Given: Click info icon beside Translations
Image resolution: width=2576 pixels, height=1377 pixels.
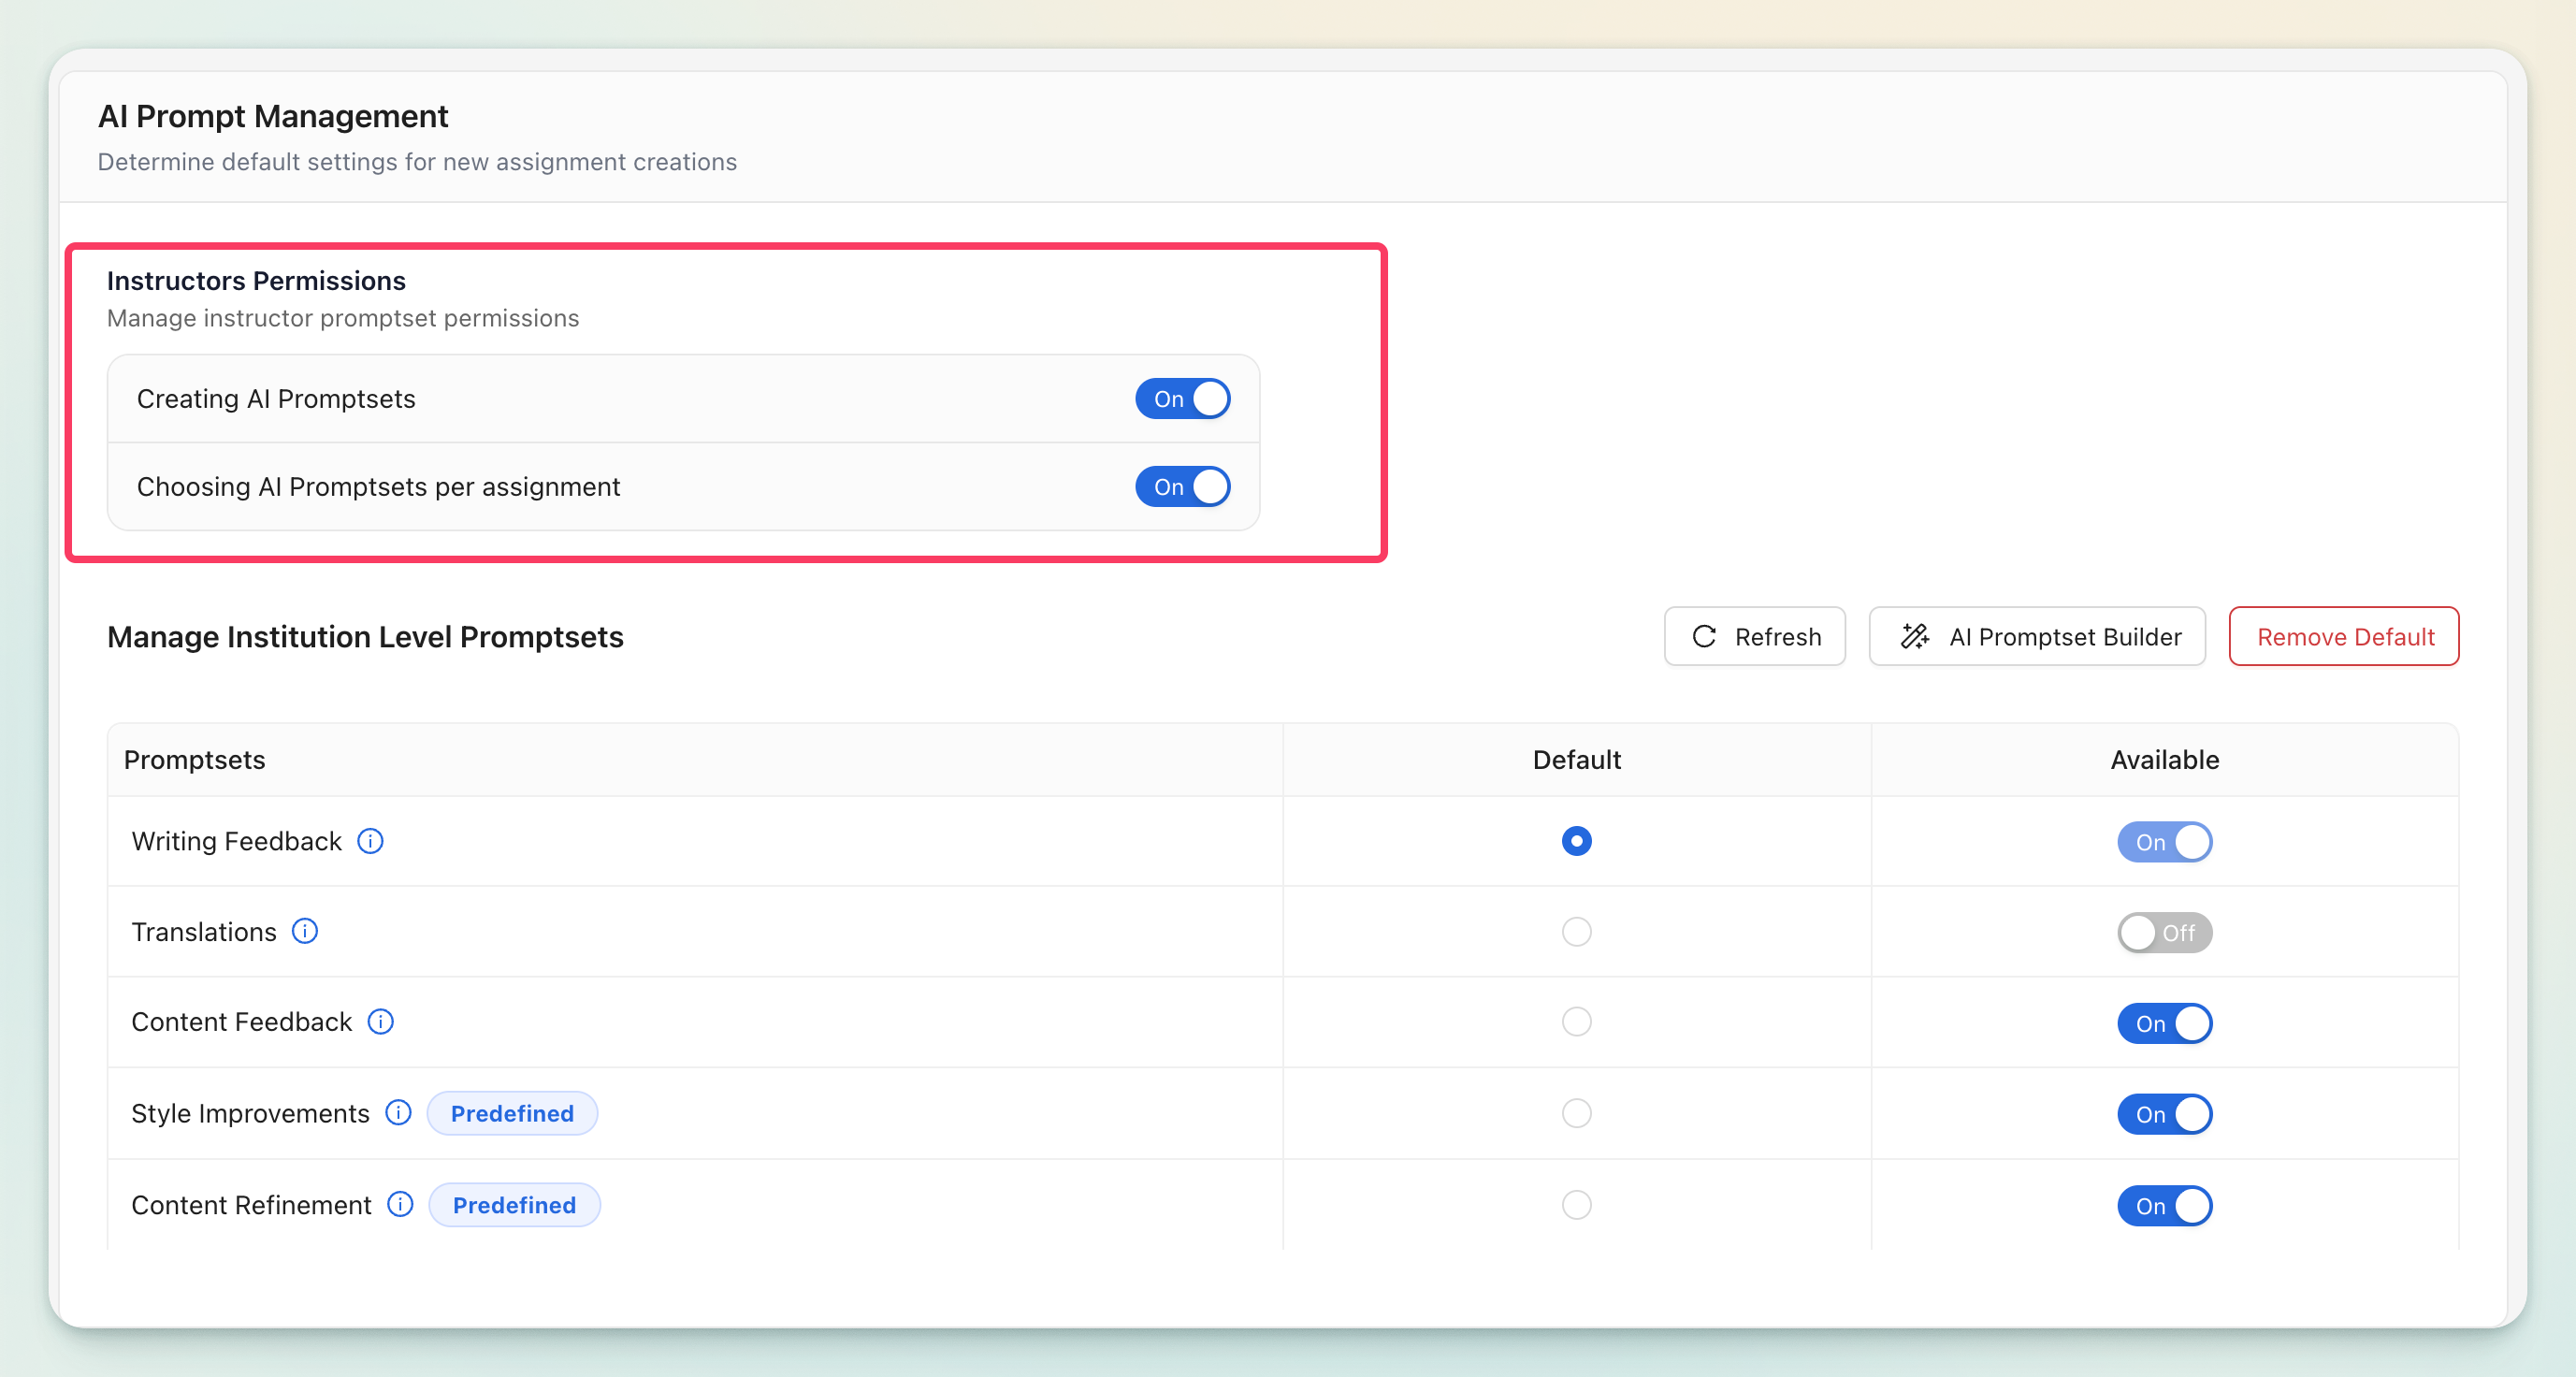Looking at the screenshot, I should 305,931.
